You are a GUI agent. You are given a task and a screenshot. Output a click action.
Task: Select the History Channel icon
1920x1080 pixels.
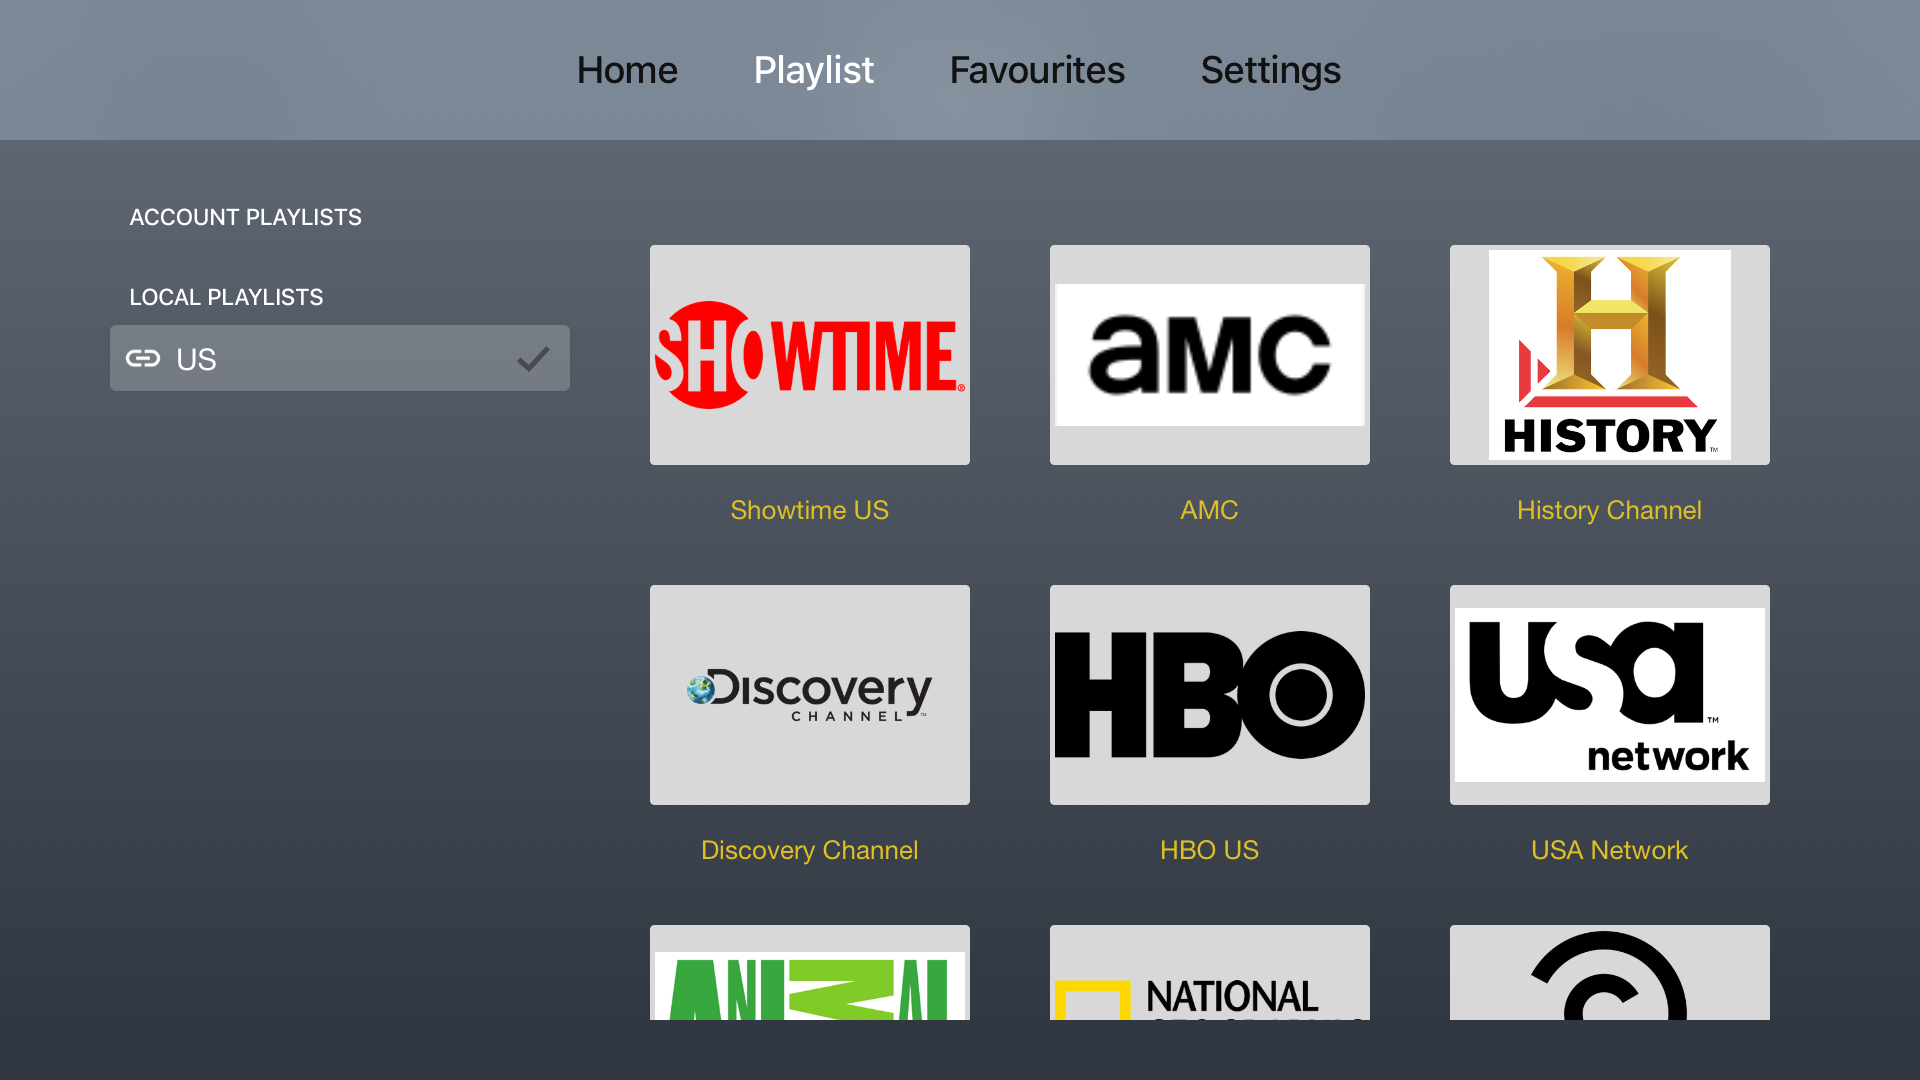(1609, 353)
